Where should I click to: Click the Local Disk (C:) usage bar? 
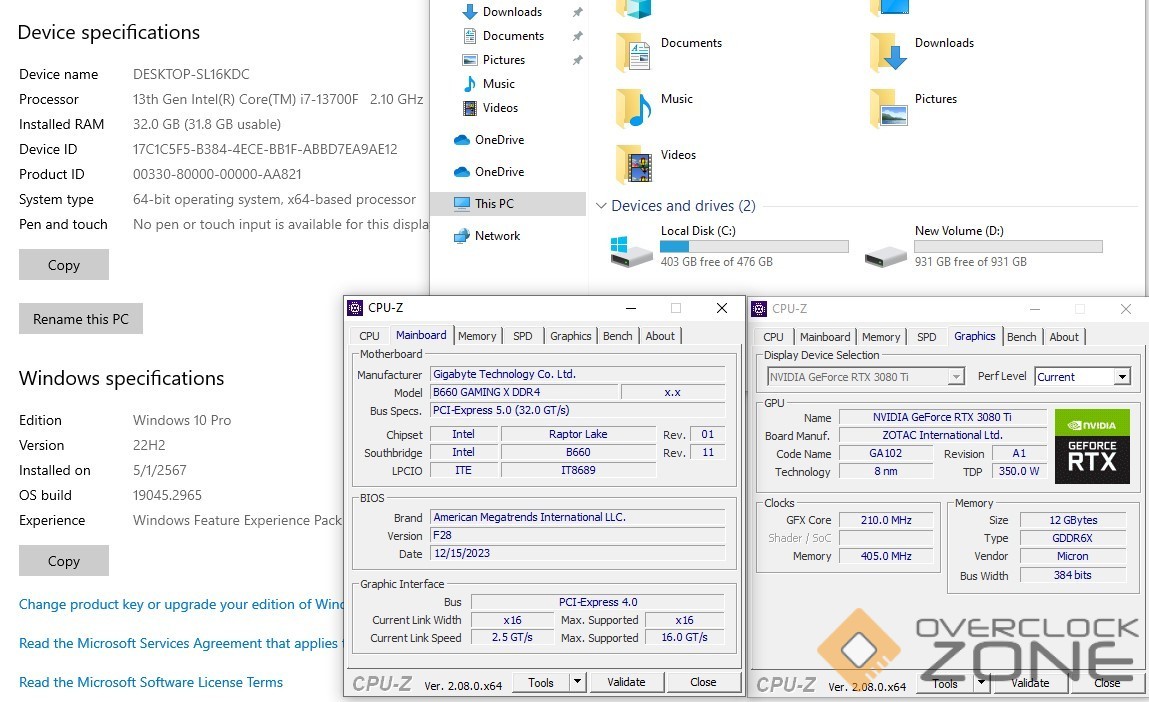click(x=754, y=246)
